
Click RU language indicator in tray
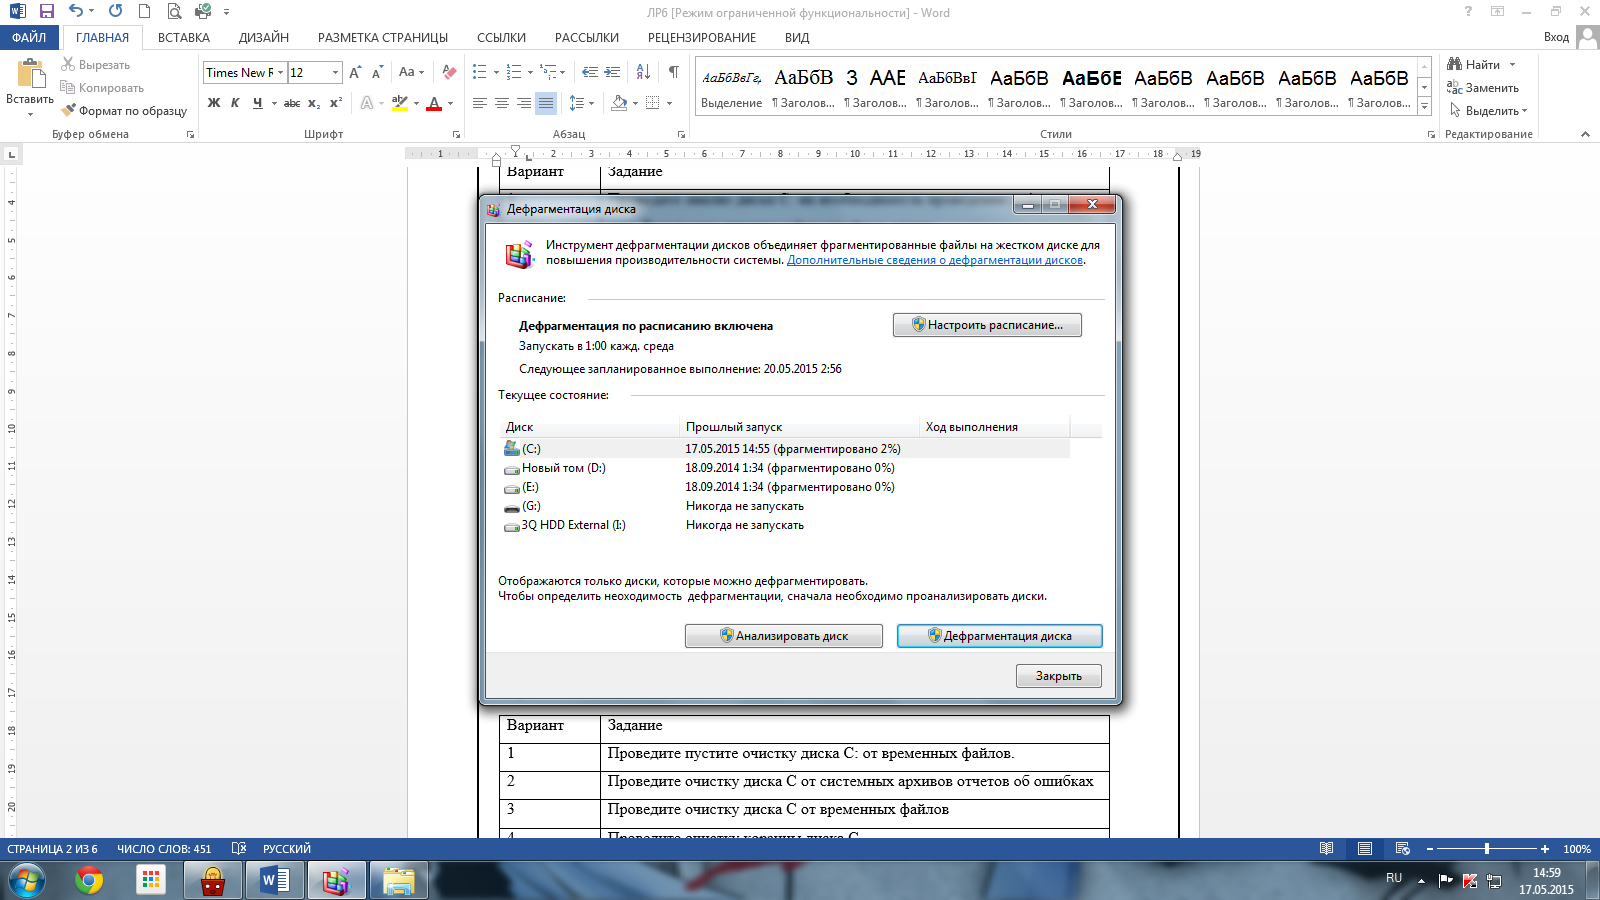pos(1394,878)
